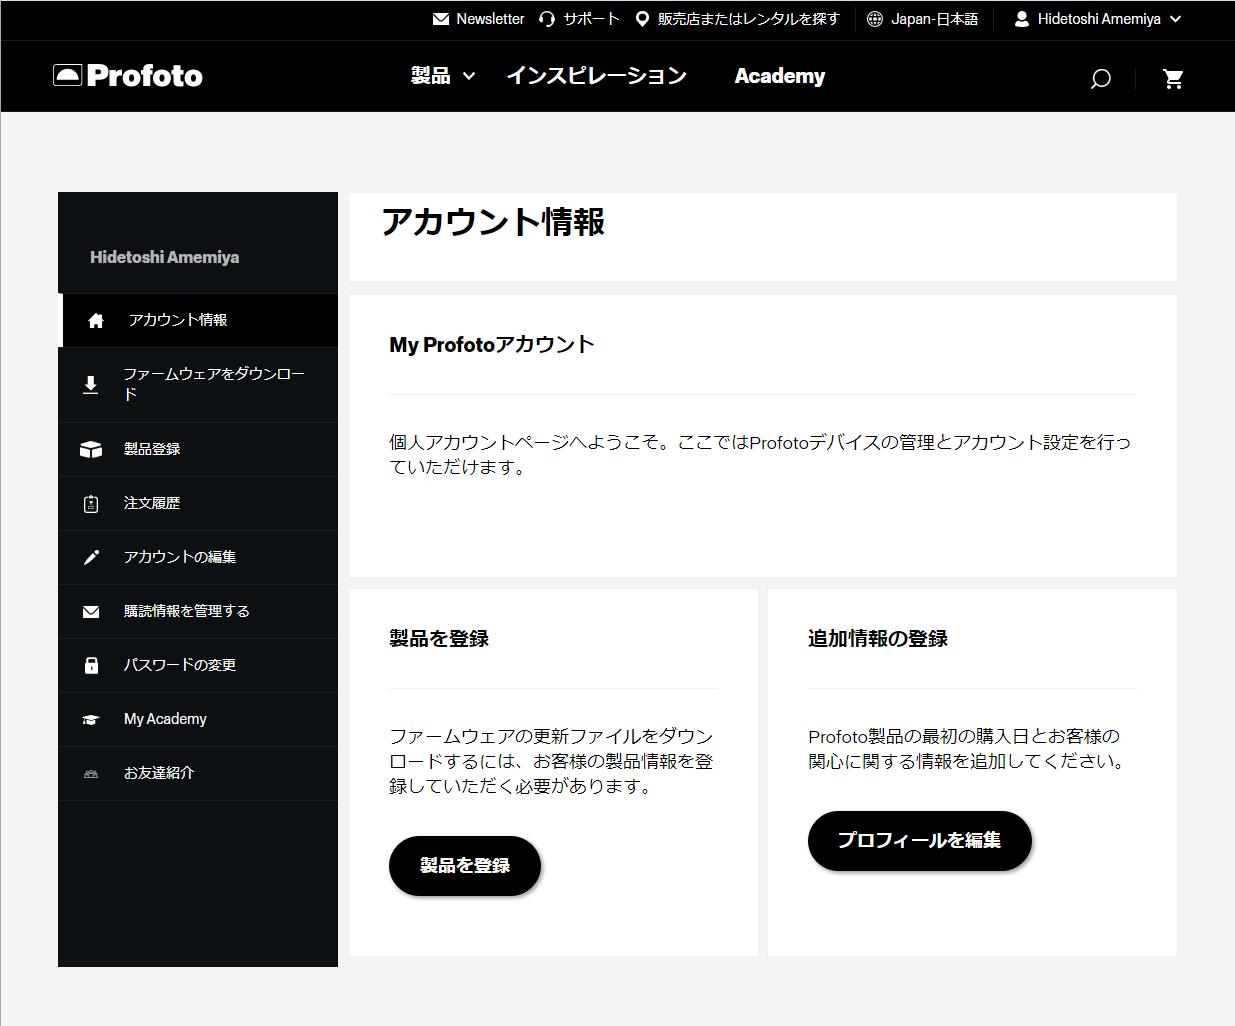Screen dimensions: 1235x1026
Task: Click the 製品を登録 card heading
Action: pos(439,639)
